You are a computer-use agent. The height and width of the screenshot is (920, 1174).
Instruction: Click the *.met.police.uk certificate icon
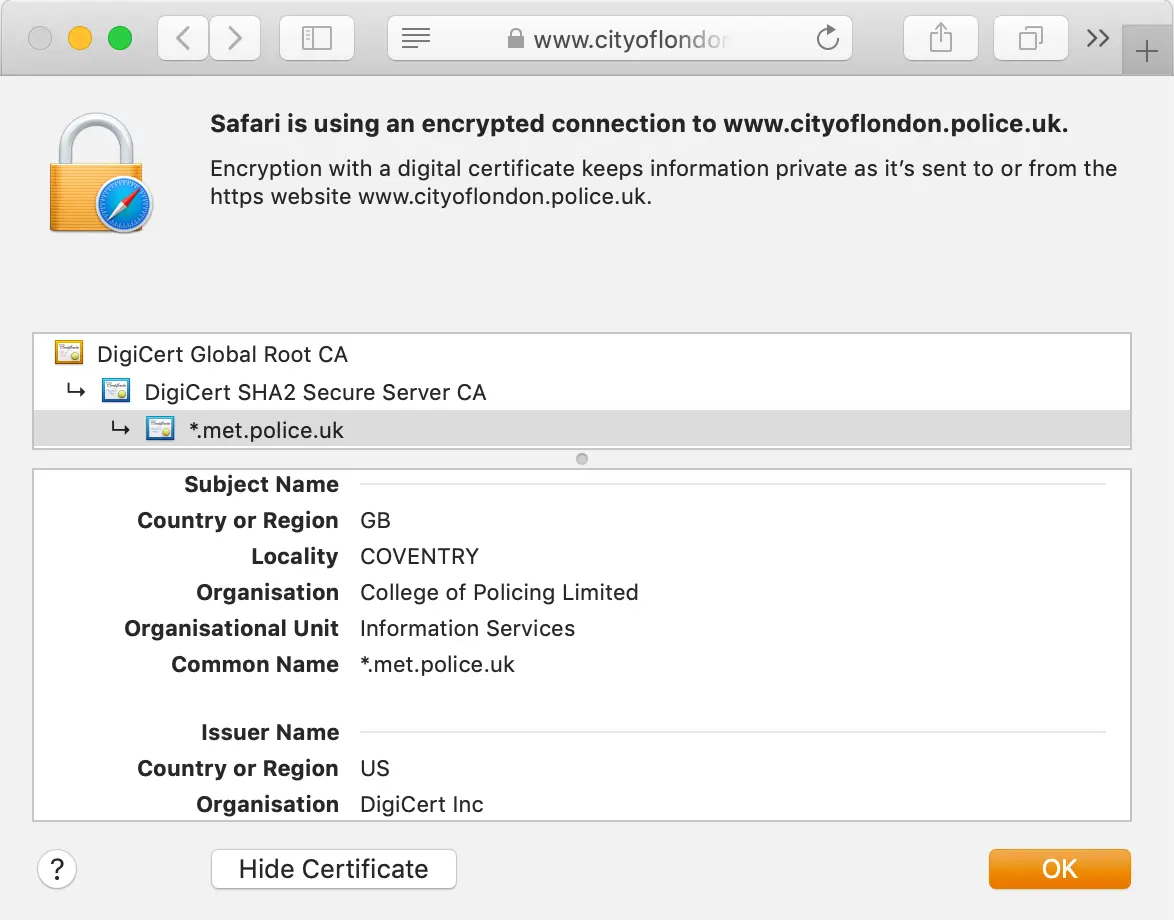pyautogui.click(x=160, y=428)
